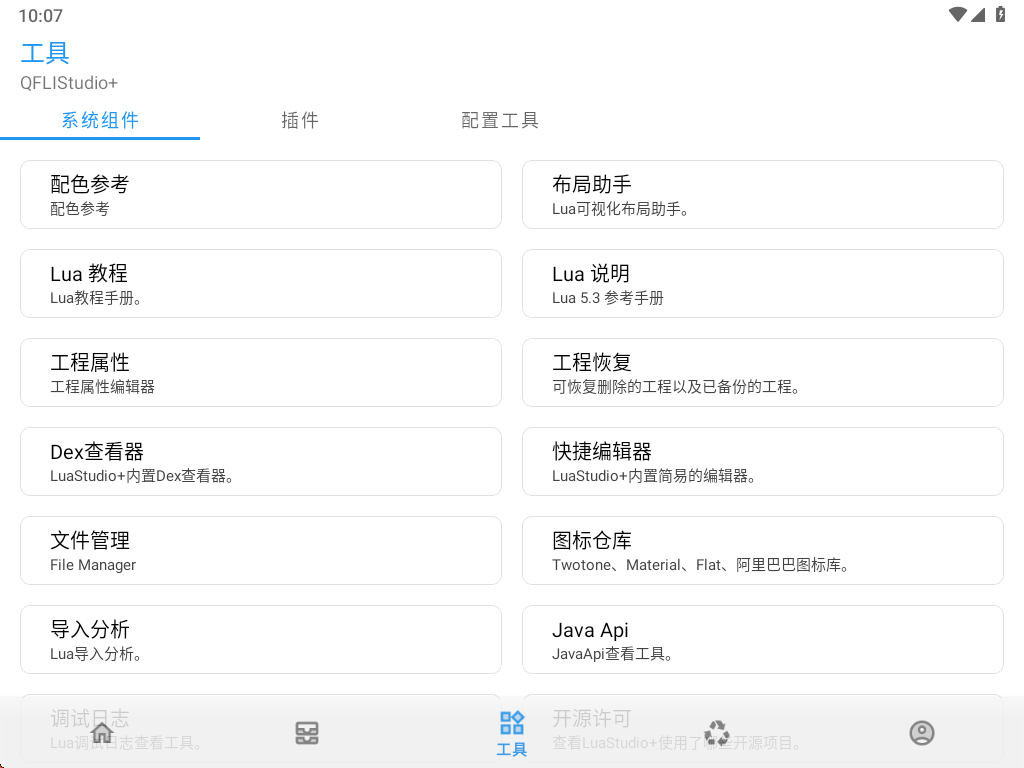Open the account profile icon
This screenshot has height=768, width=1024.
click(x=921, y=733)
